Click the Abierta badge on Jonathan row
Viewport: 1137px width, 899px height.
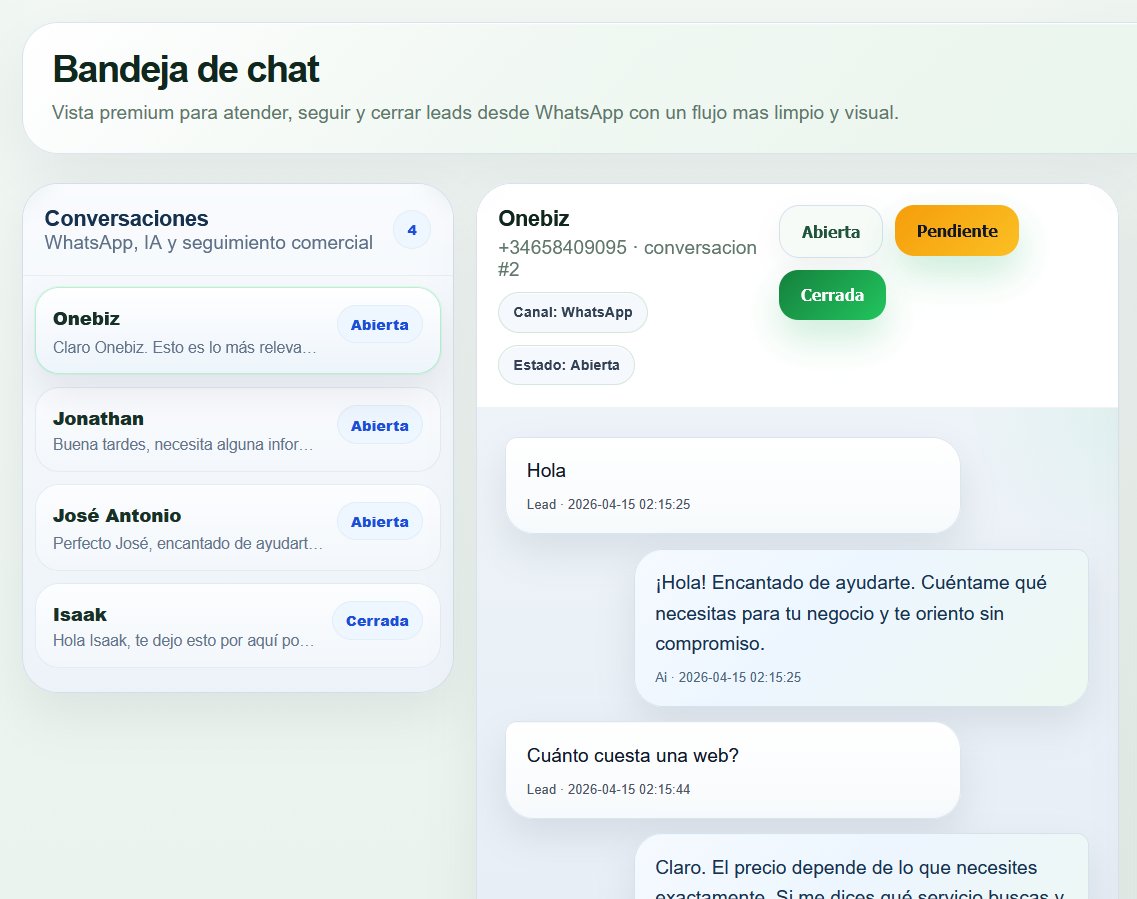(x=379, y=426)
